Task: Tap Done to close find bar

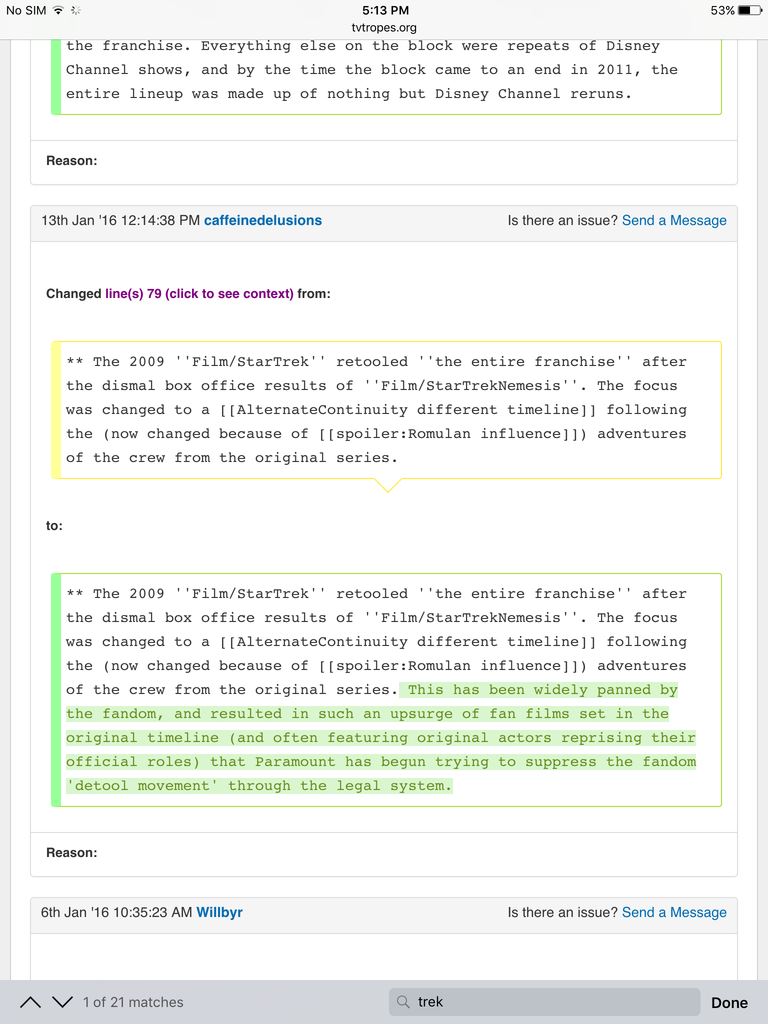Action: (x=729, y=1002)
